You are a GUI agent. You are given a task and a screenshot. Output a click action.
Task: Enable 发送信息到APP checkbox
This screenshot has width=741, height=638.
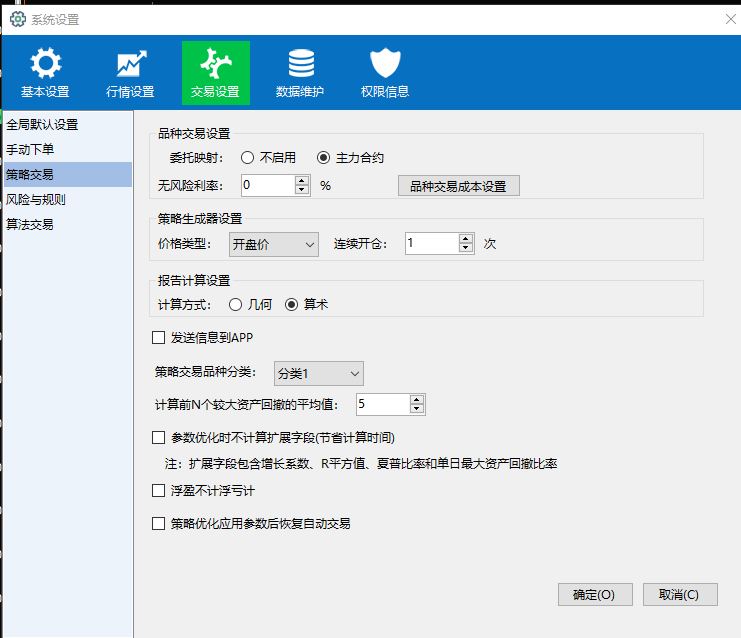158,338
